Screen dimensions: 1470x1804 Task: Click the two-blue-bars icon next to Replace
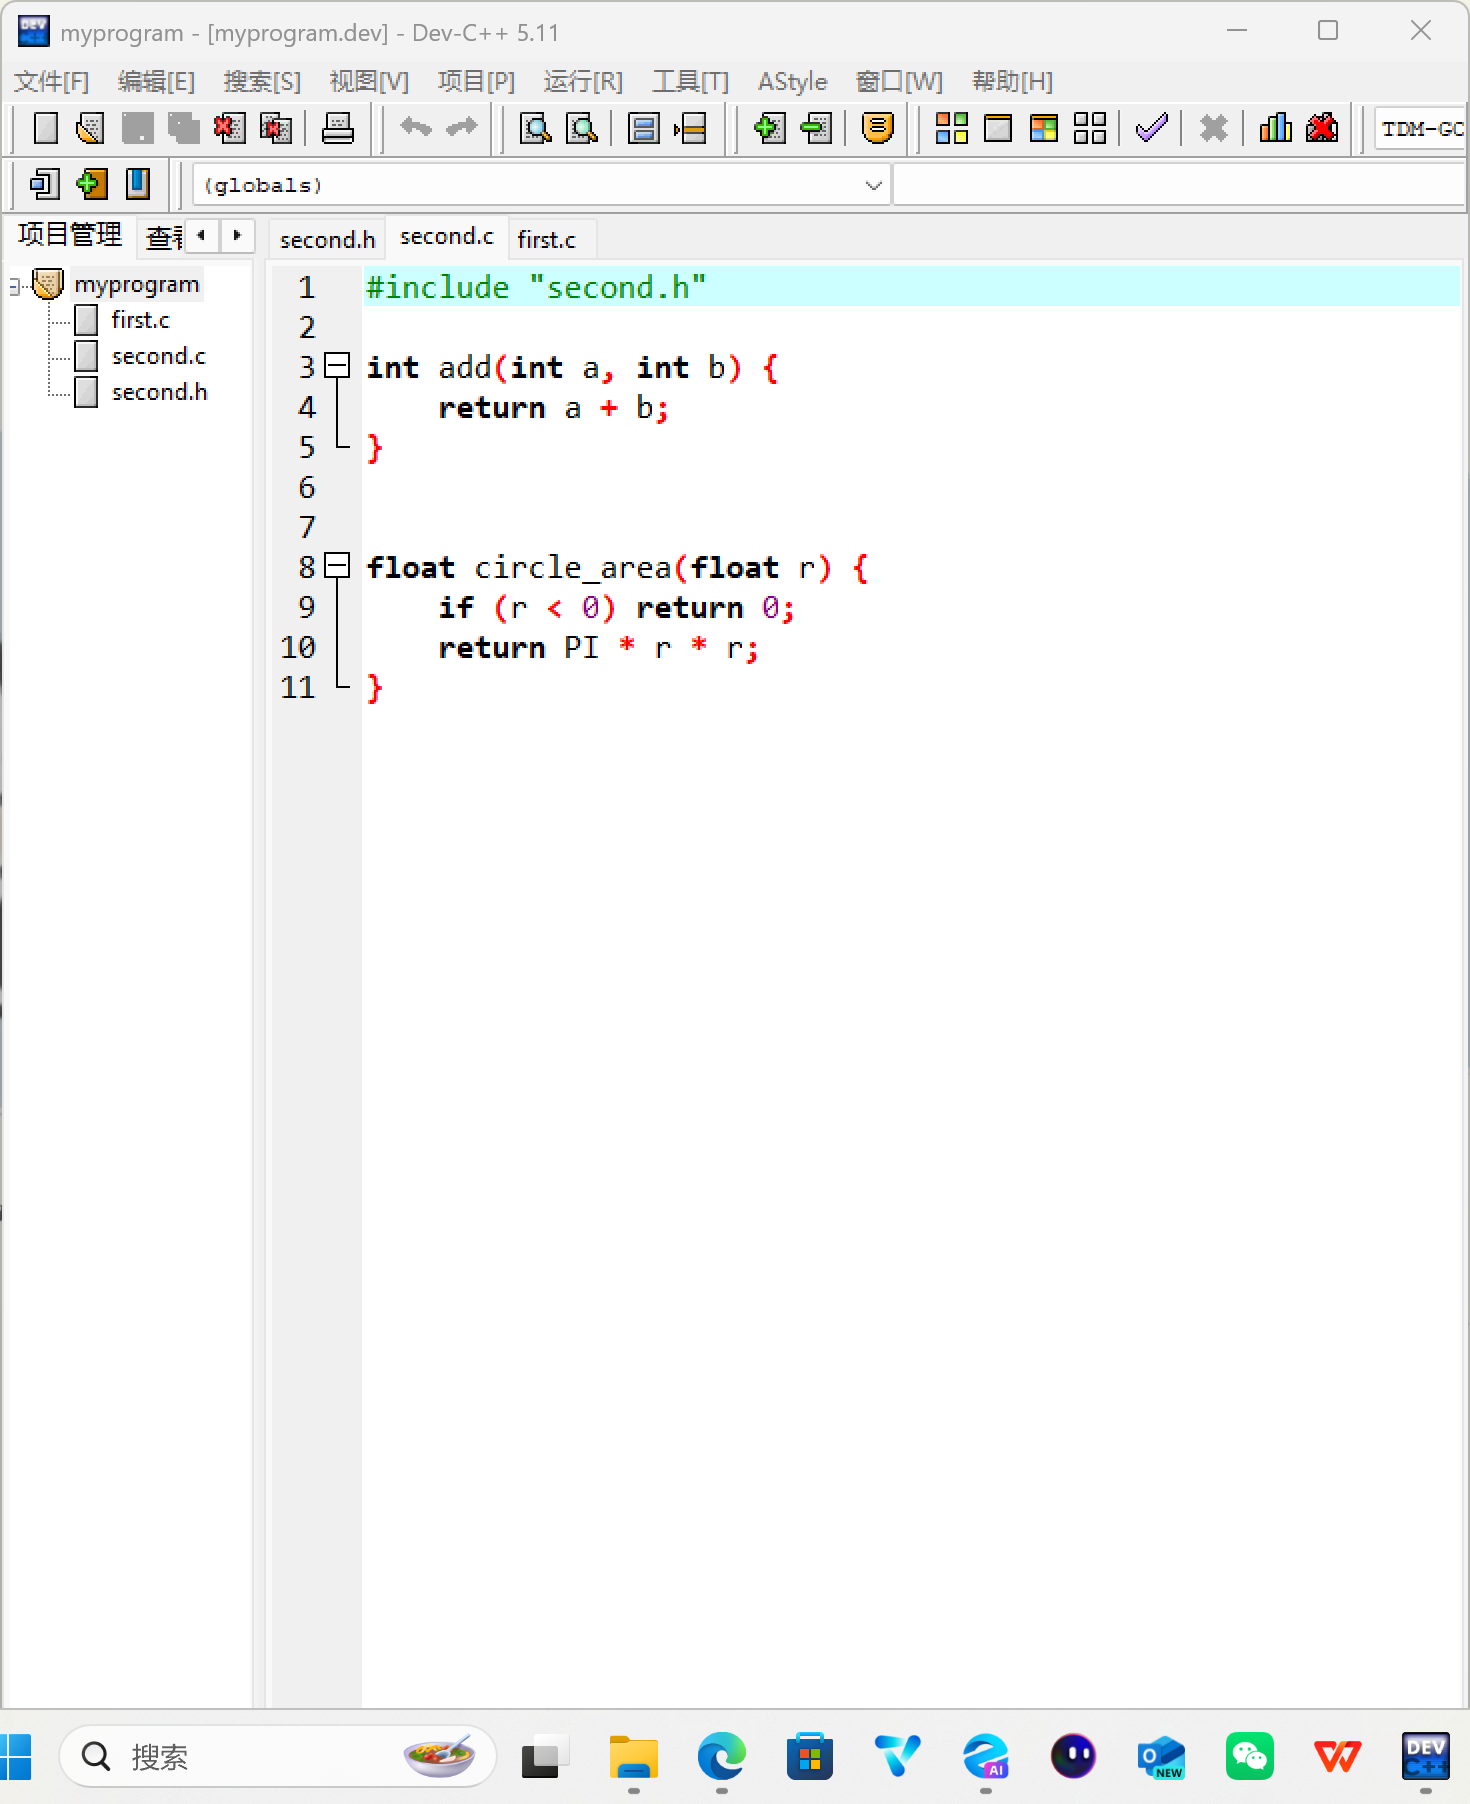pyautogui.click(x=643, y=128)
